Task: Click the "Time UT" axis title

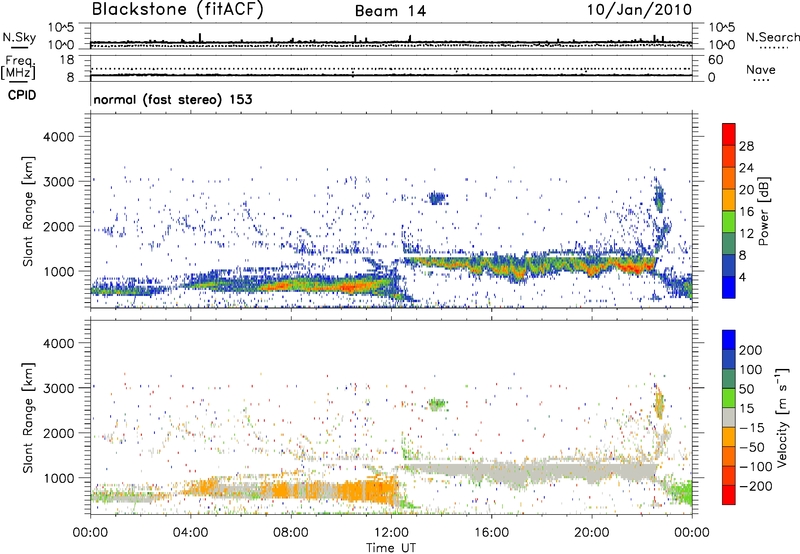Action: [x=391, y=548]
